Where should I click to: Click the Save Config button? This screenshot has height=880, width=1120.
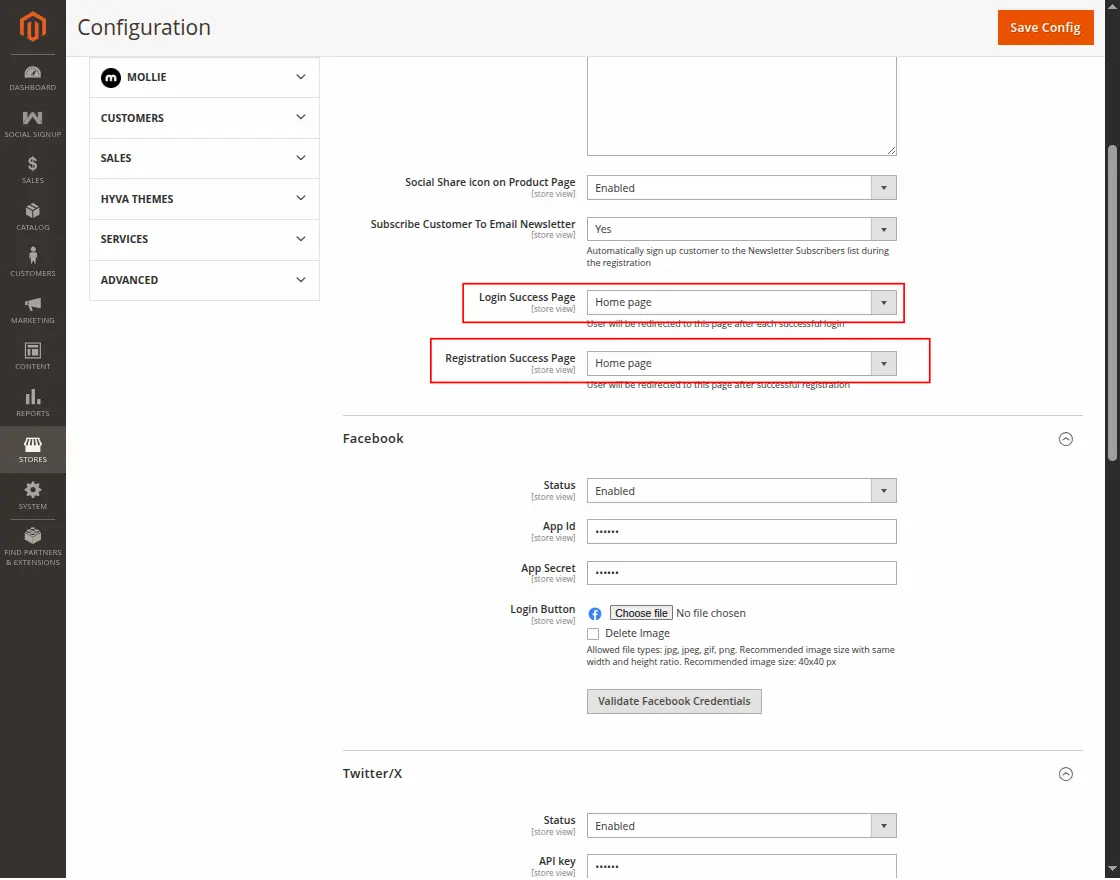1045,27
